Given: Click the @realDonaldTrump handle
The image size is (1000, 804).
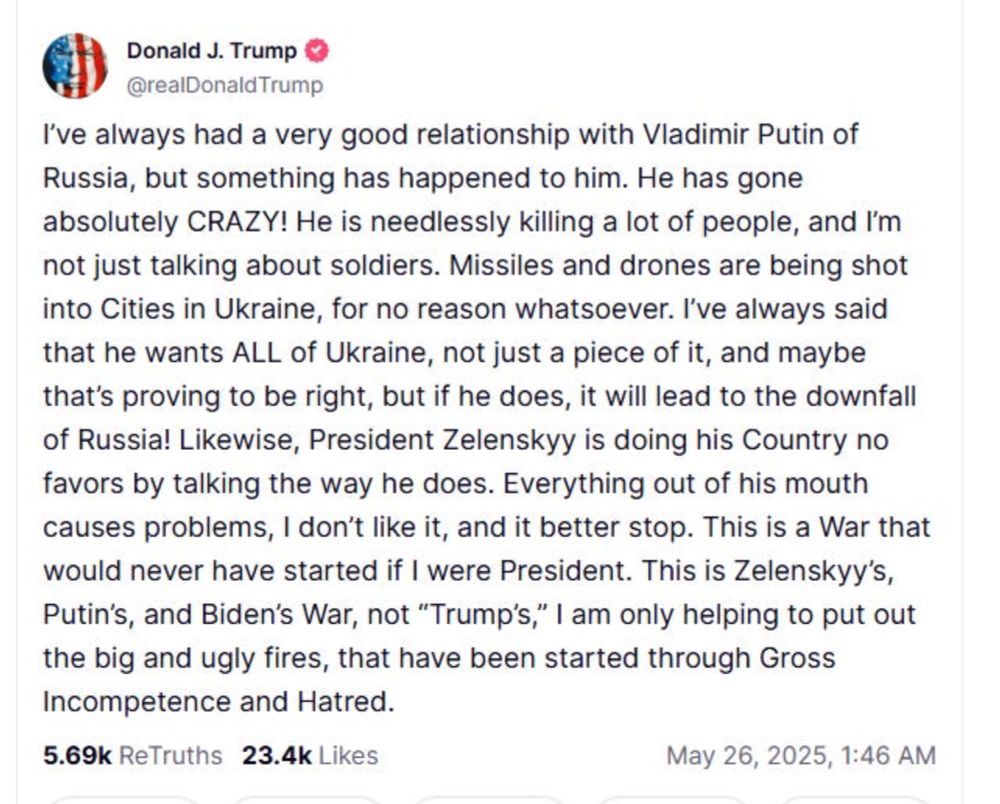Looking at the screenshot, I should pos(225,85).
